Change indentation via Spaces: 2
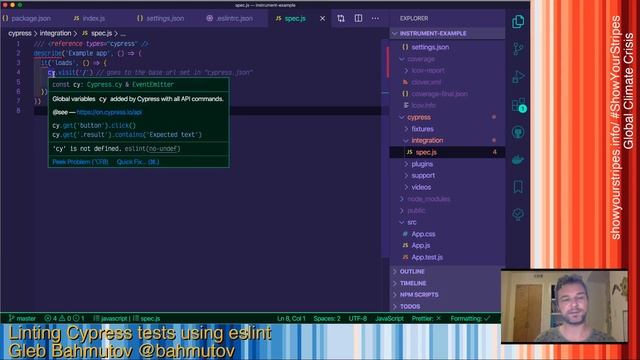This screenshot has height=360, width=640. pyautogui.click(x=327, y=318)
